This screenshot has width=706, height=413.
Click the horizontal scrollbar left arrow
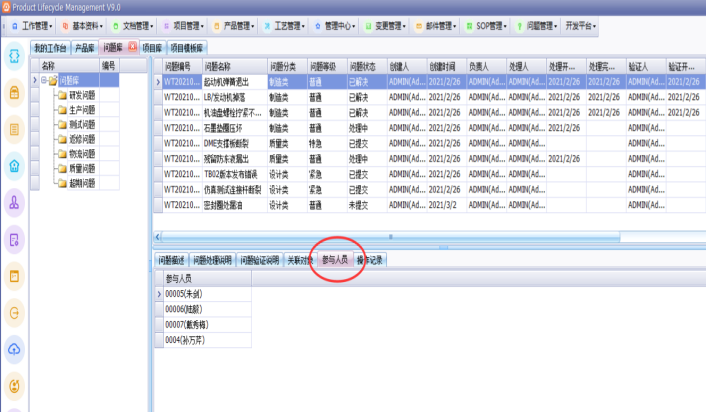(157, 236)
